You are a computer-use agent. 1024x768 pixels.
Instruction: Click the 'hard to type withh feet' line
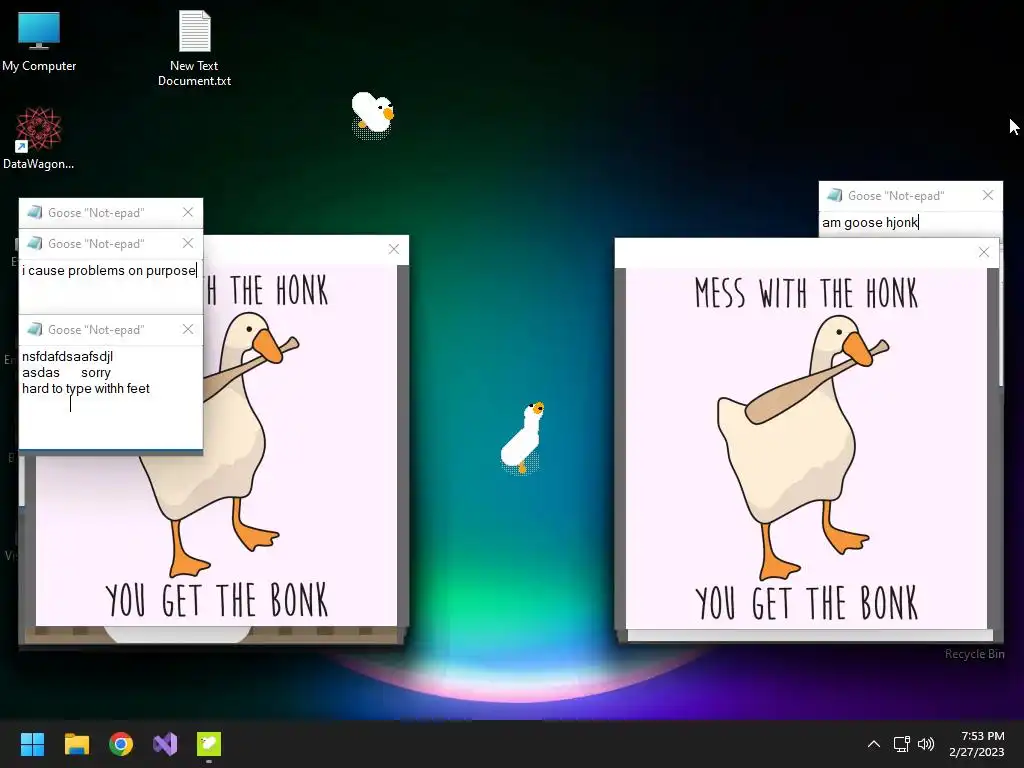click(x=86, y=389)
